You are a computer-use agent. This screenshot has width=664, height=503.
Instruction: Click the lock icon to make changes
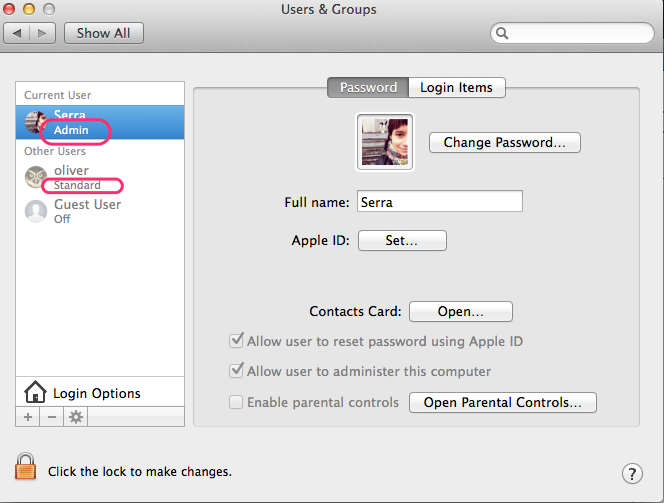pos(25,466)
